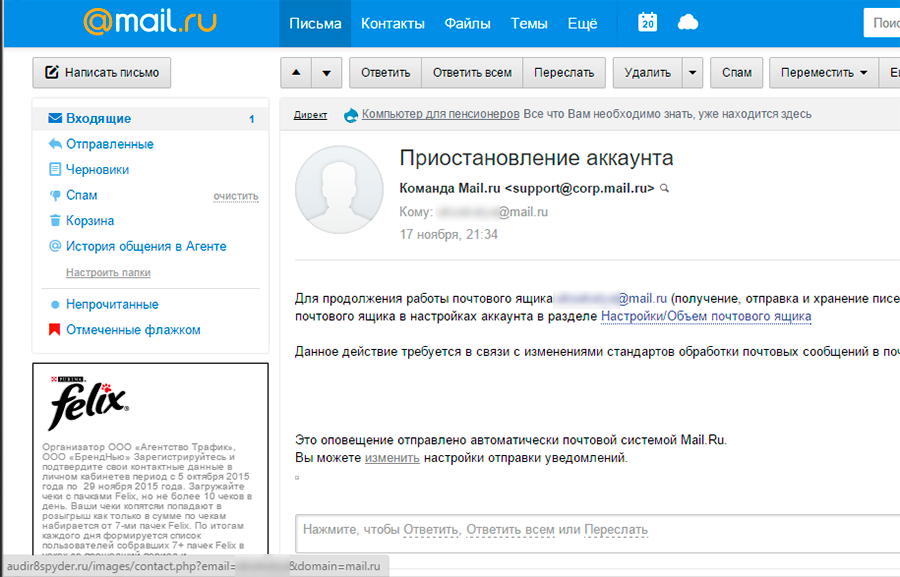This screenshot has height=577, width=900.
Task: Open Настройки/Объем почтового ящика link
Action: tap(706, 316)
